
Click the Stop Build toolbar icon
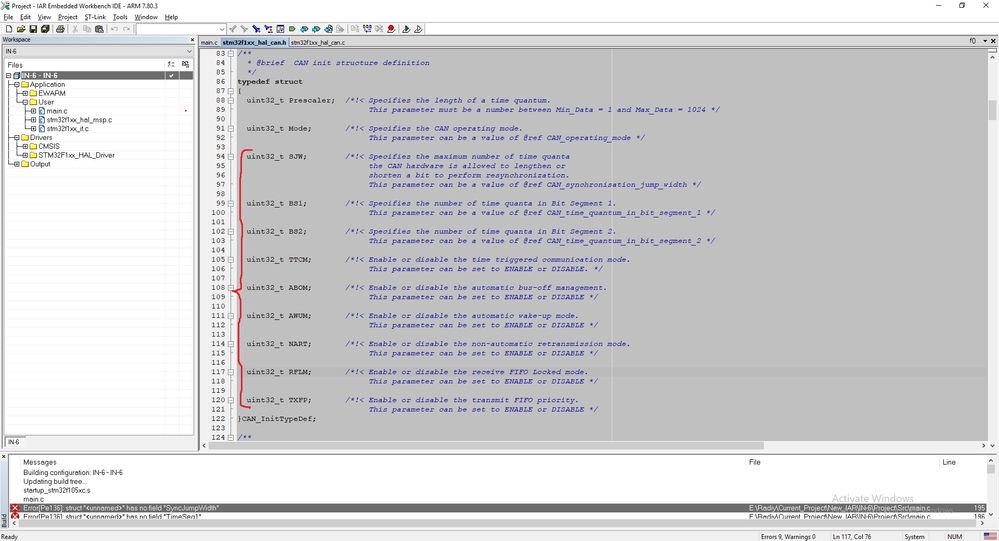pyautogui.click(x=379, y=29)
